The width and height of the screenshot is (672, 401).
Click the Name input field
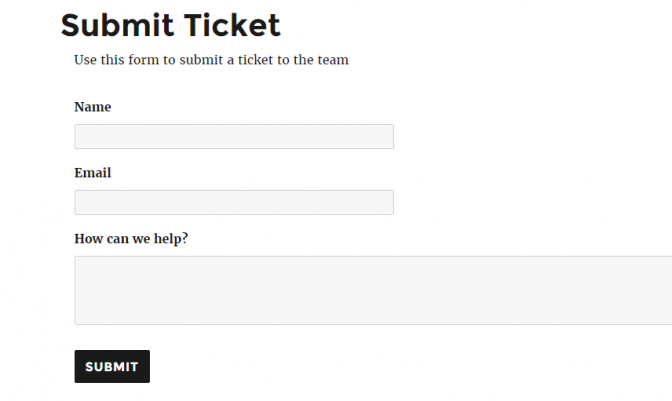click(x=233, y=136)
